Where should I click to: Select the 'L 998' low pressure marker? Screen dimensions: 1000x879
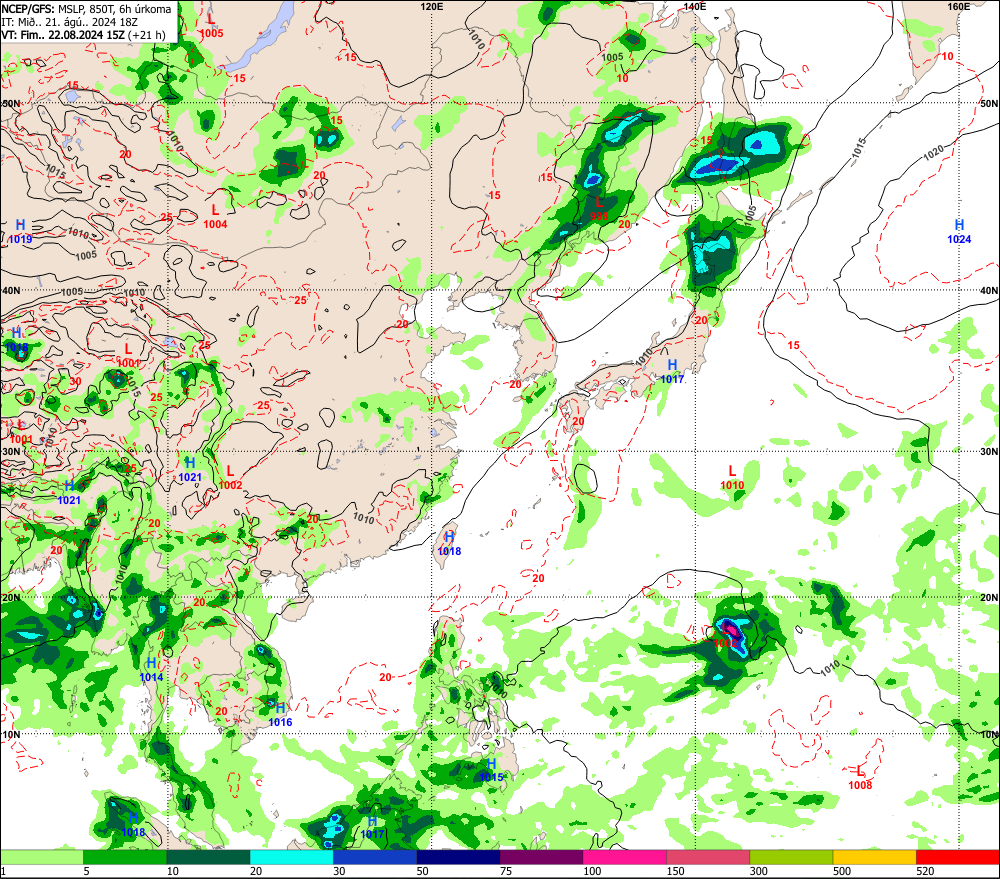coord(599,209)
